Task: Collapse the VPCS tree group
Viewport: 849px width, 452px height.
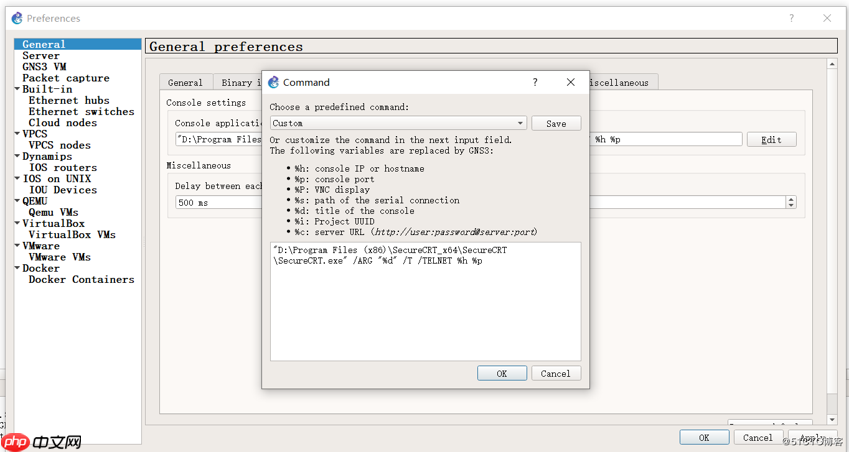Action: (17, 134)
